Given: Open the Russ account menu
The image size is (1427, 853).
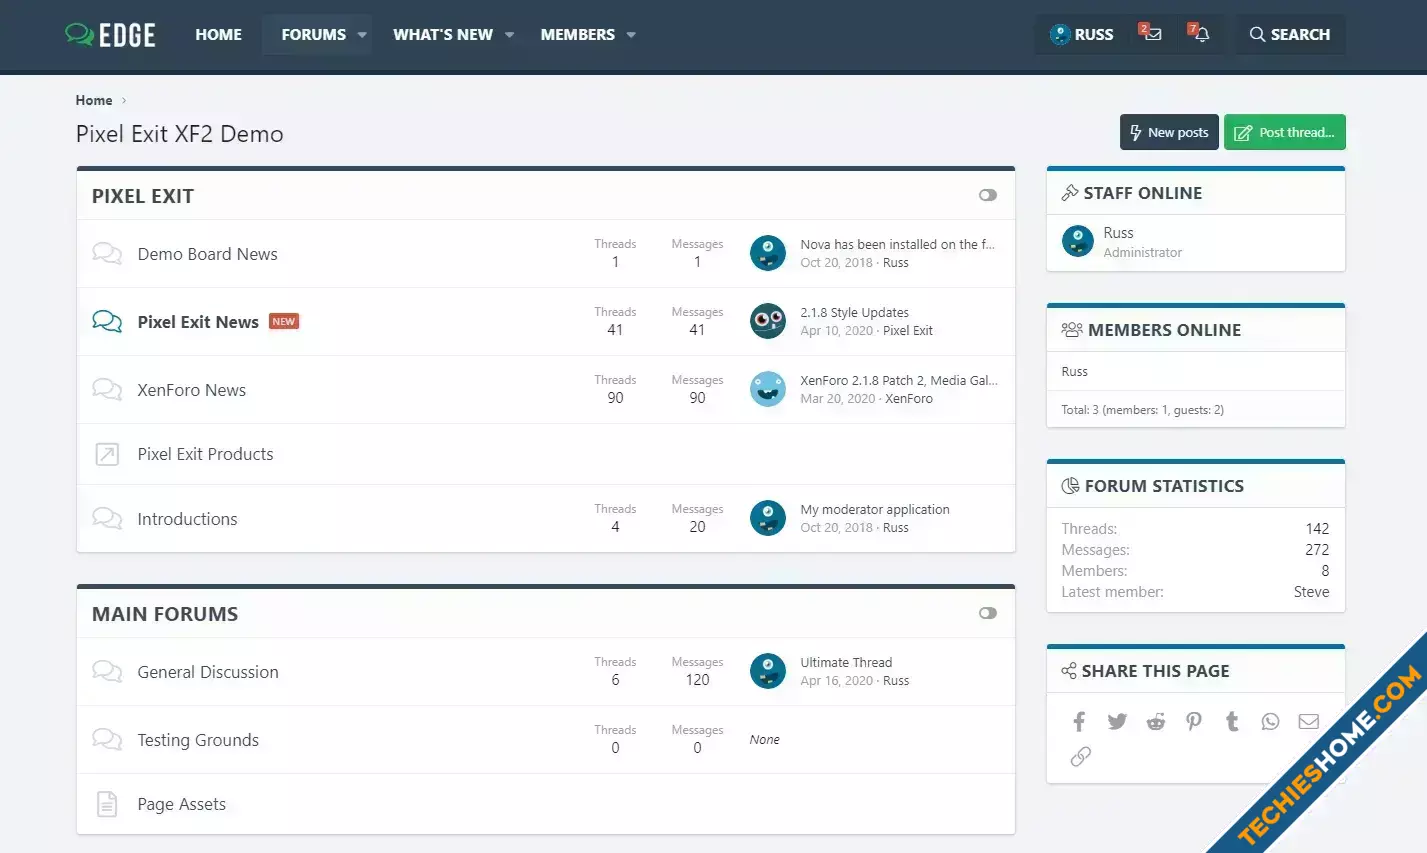Looking at the screenshot, I should coord(1082,34).
